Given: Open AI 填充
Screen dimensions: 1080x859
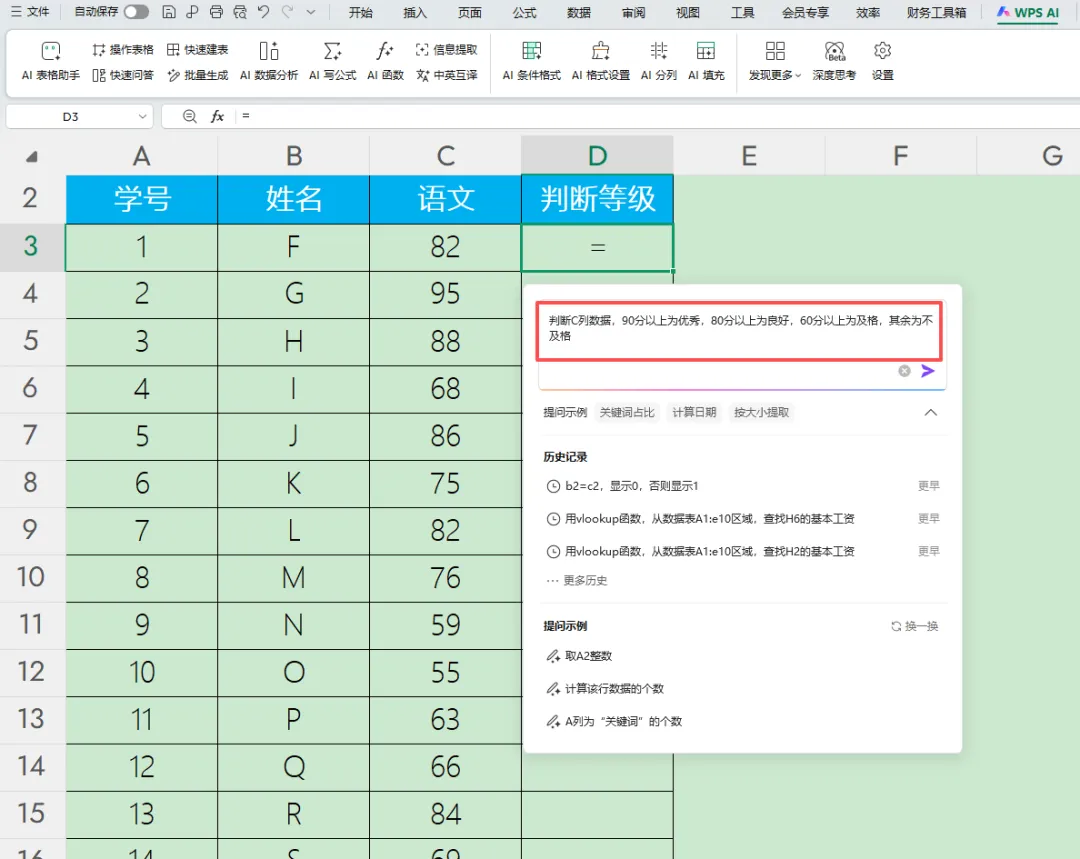Looking at the screenshot, I should [x=706, y=61].
